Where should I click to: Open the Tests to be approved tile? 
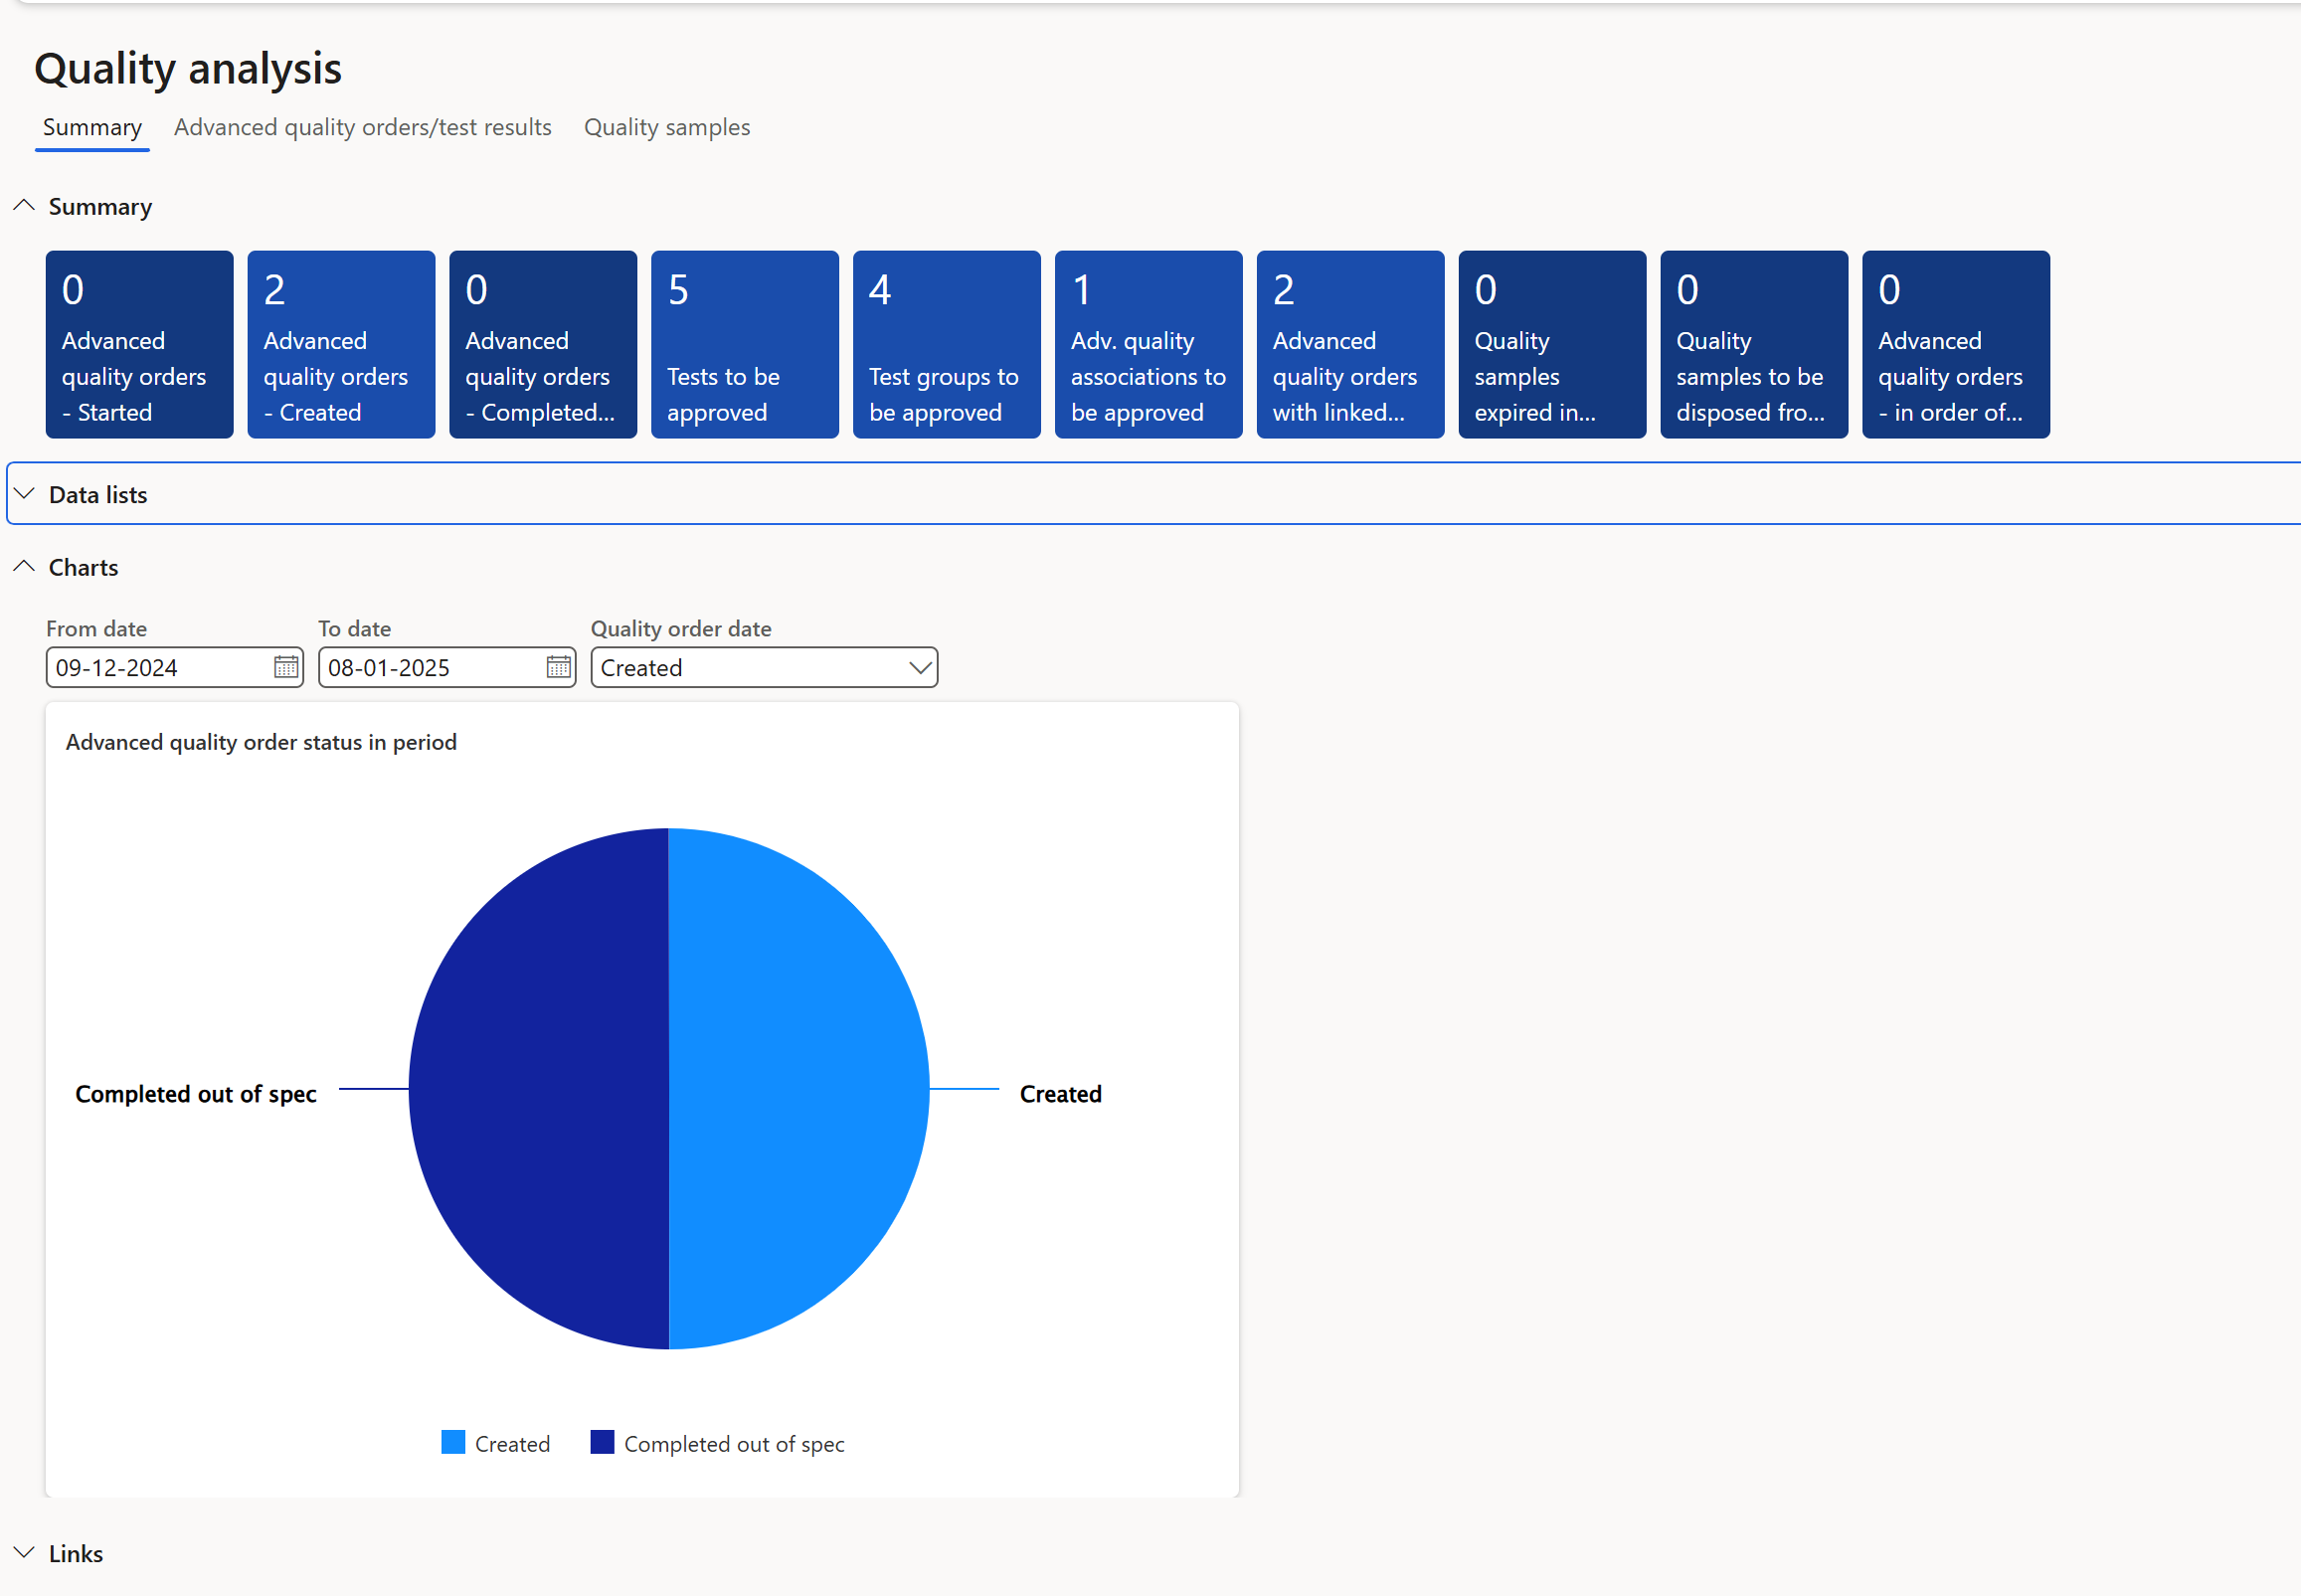click(x=744, y=344)
